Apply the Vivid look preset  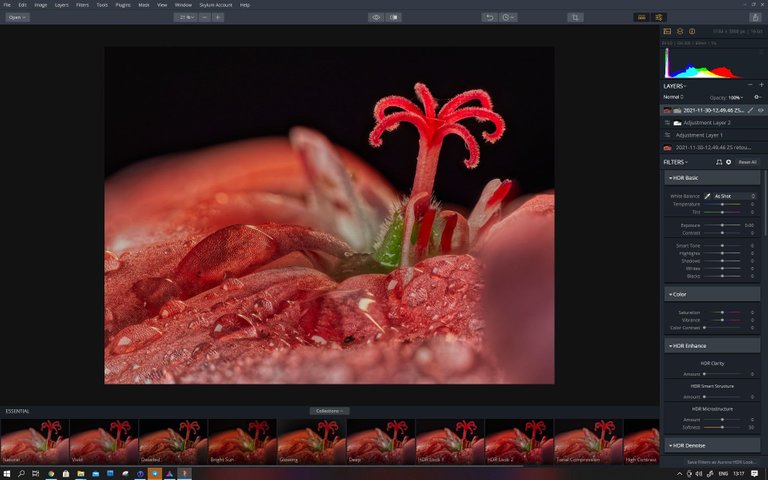[x=104, y=441]
